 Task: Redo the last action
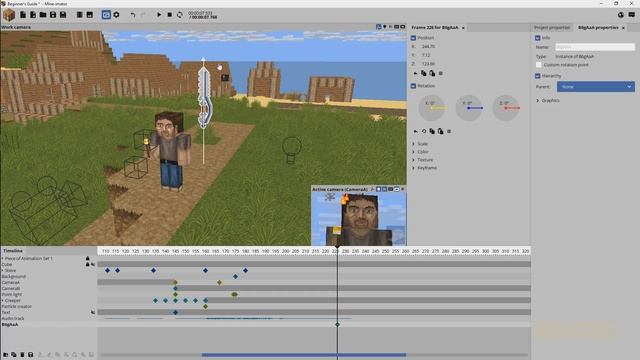point(143,15)
